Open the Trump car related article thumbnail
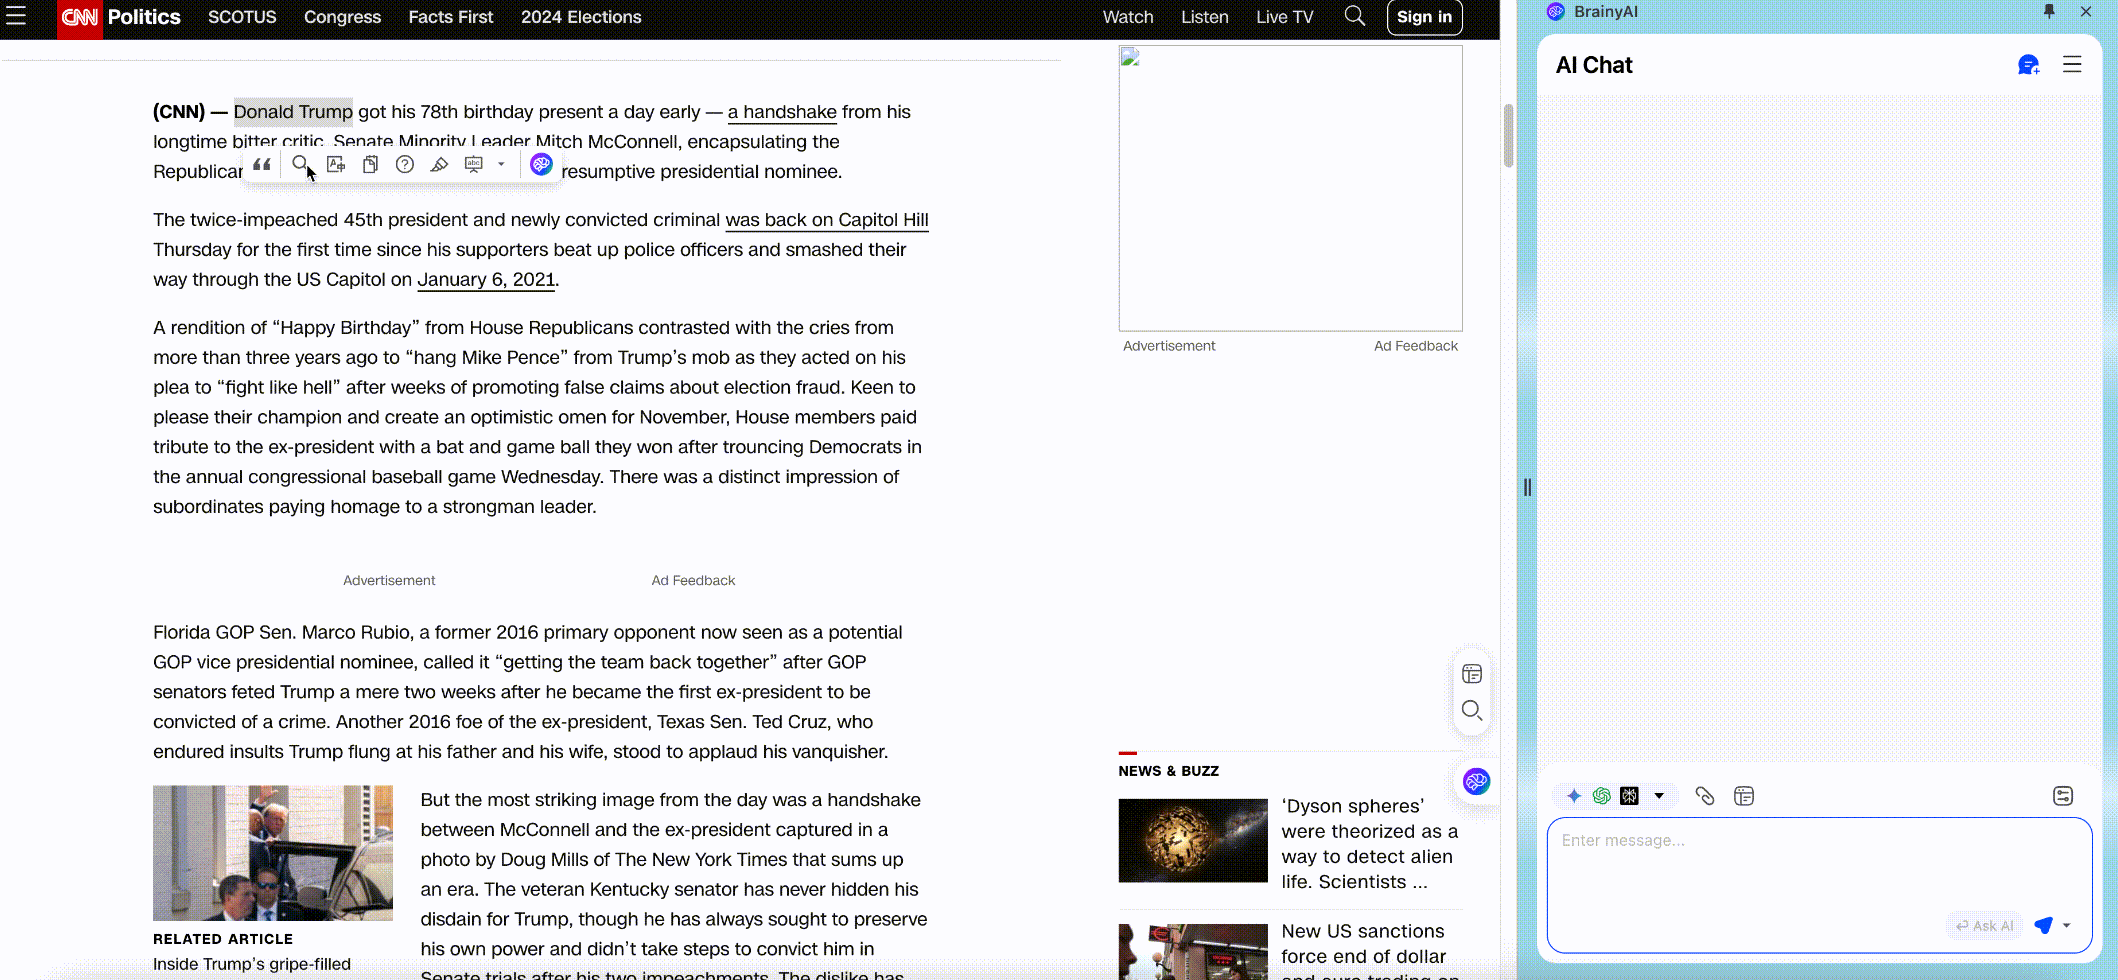2118x980 pixels. coord(273,853)
